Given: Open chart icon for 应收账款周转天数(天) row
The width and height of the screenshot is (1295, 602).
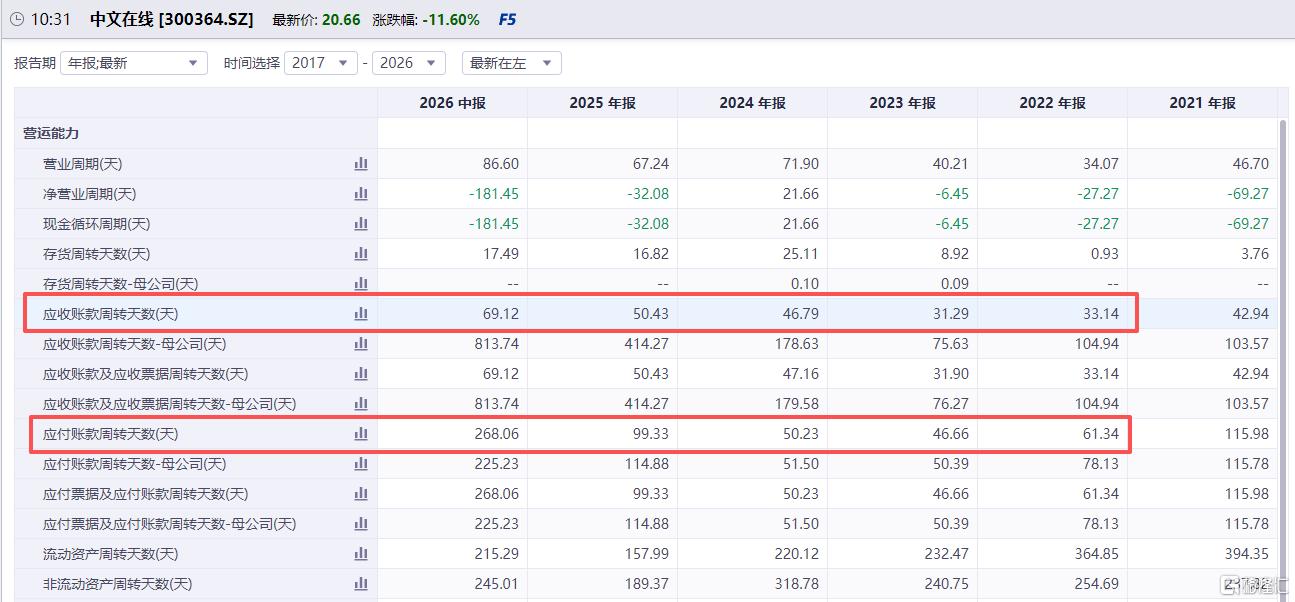Looking at the screenshot, I should tap(361, 314).
